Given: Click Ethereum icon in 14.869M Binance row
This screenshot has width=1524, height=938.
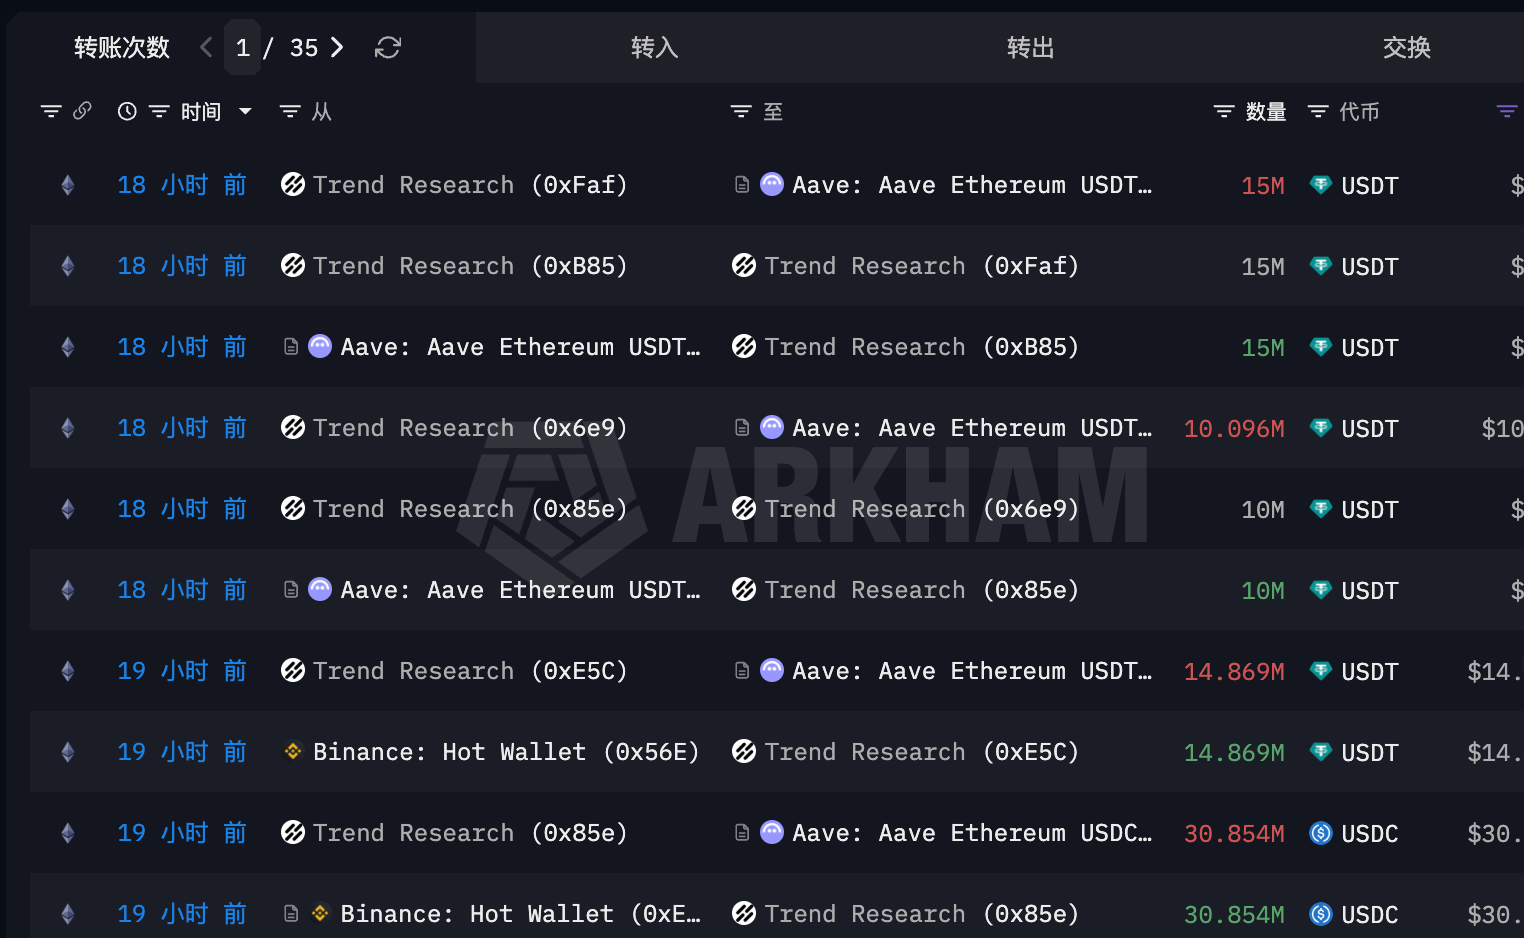Looking at the screenshot, I should tap(68, 752).
